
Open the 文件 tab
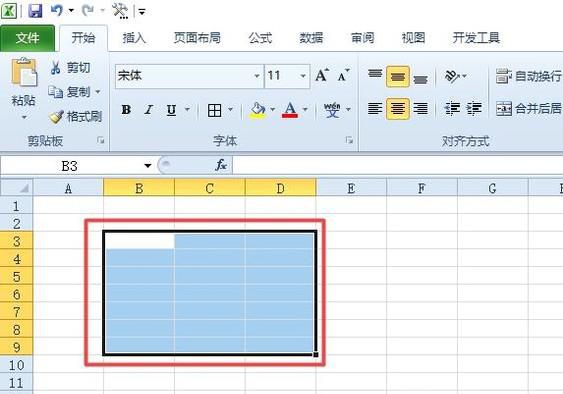[28, 38]
